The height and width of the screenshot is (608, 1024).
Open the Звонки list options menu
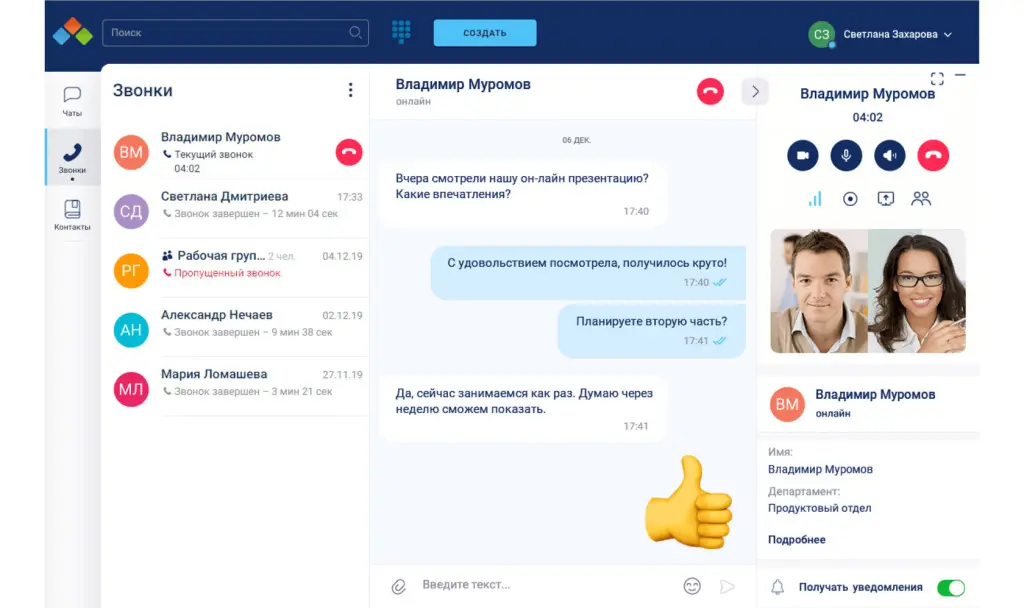tap(351, 90)
